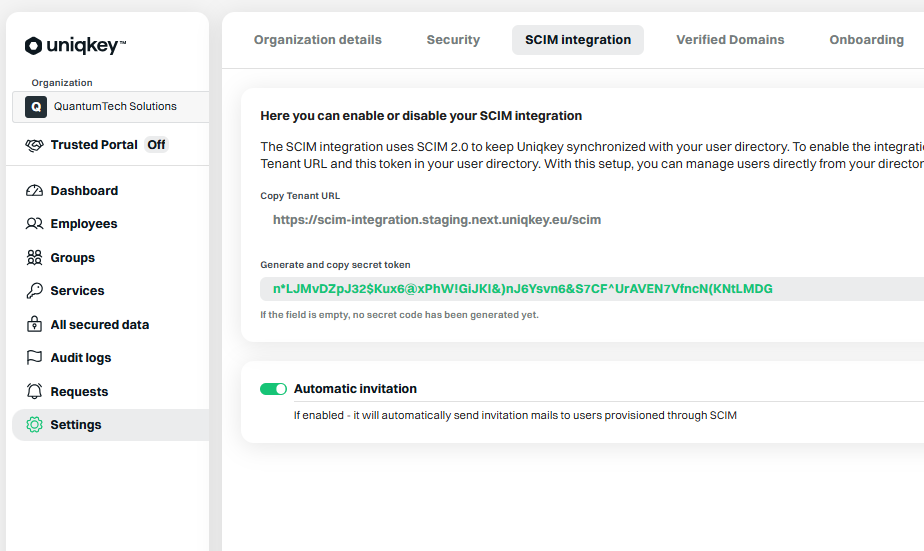This screenshot has width=924, height=551.
Task: Open the Groups page
Action: pyautogui.click(x=111, y=258)
